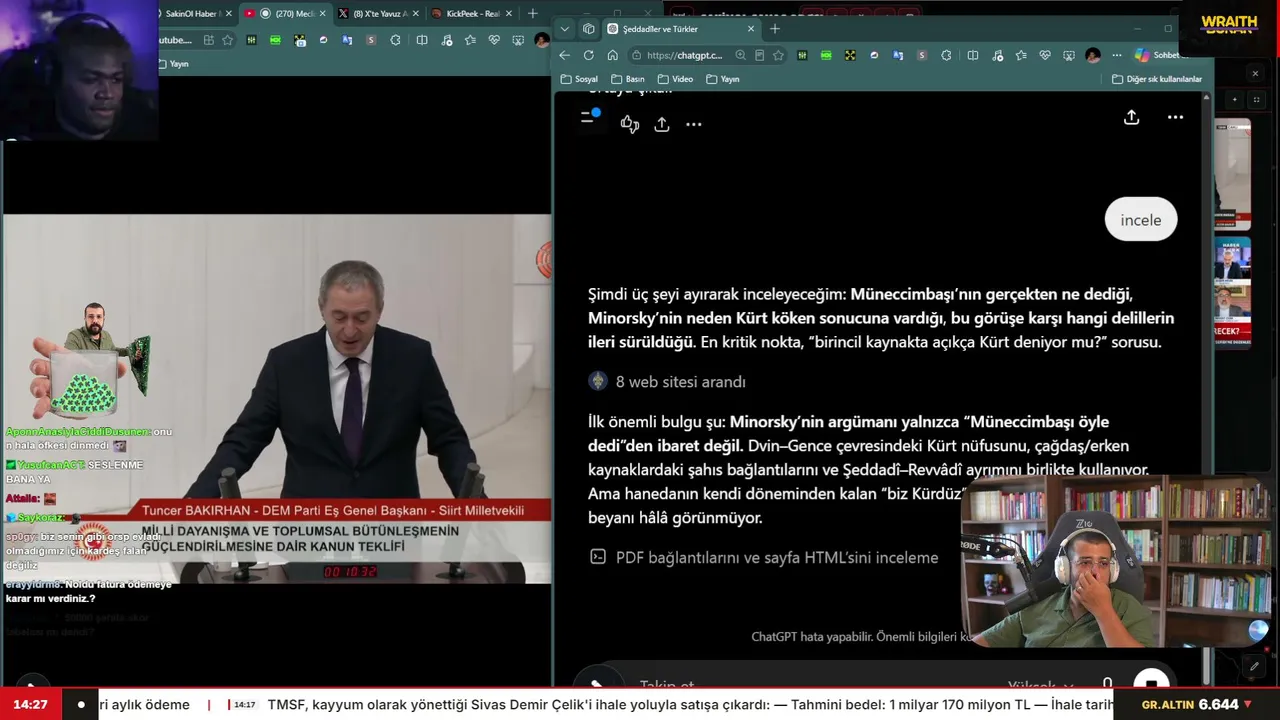Open extensions puzzle icon in YouTube window
This screenshot has height=720, width=1280.
396,40
